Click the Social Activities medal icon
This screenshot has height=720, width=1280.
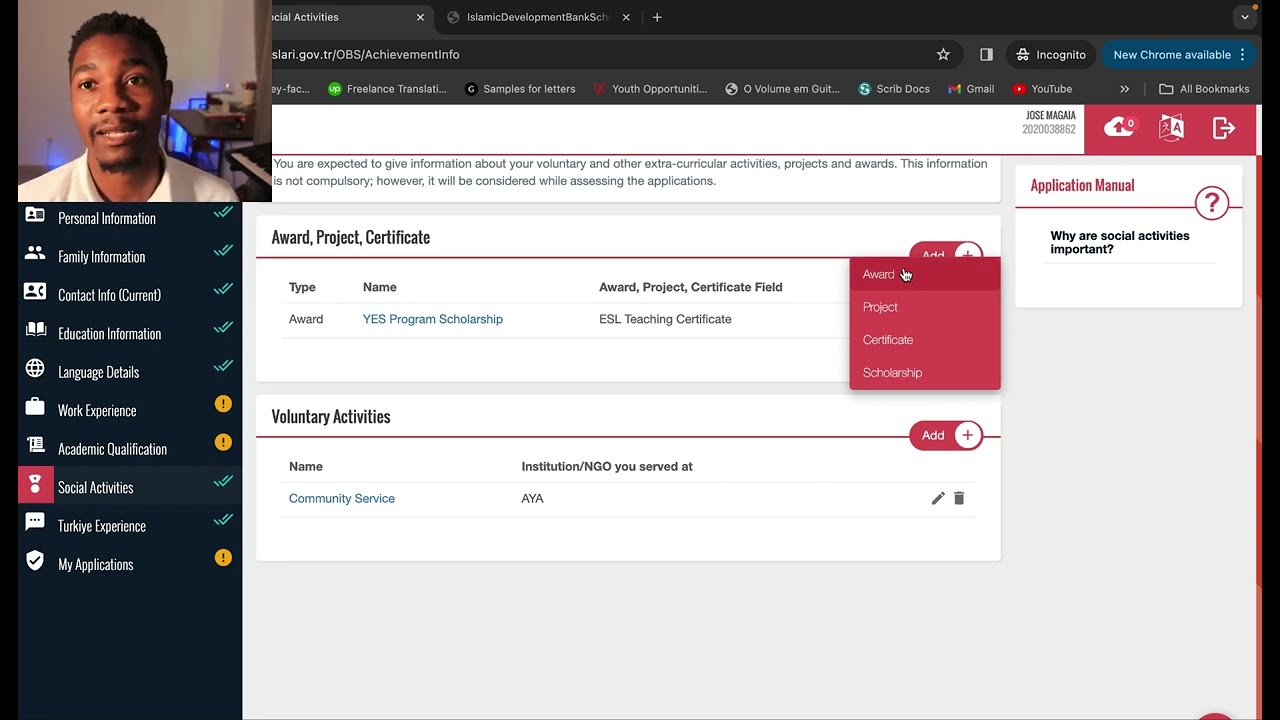pos(35,484)
